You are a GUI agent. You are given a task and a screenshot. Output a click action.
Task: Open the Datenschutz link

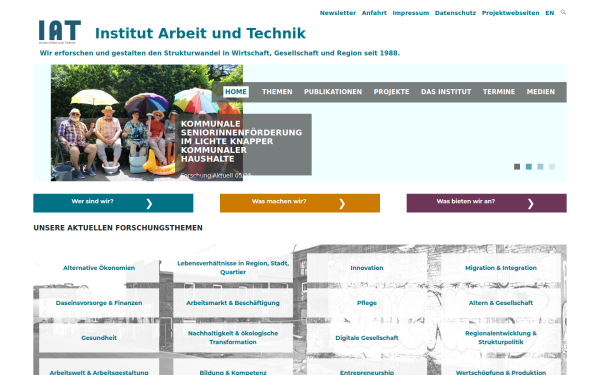(455, 13)
